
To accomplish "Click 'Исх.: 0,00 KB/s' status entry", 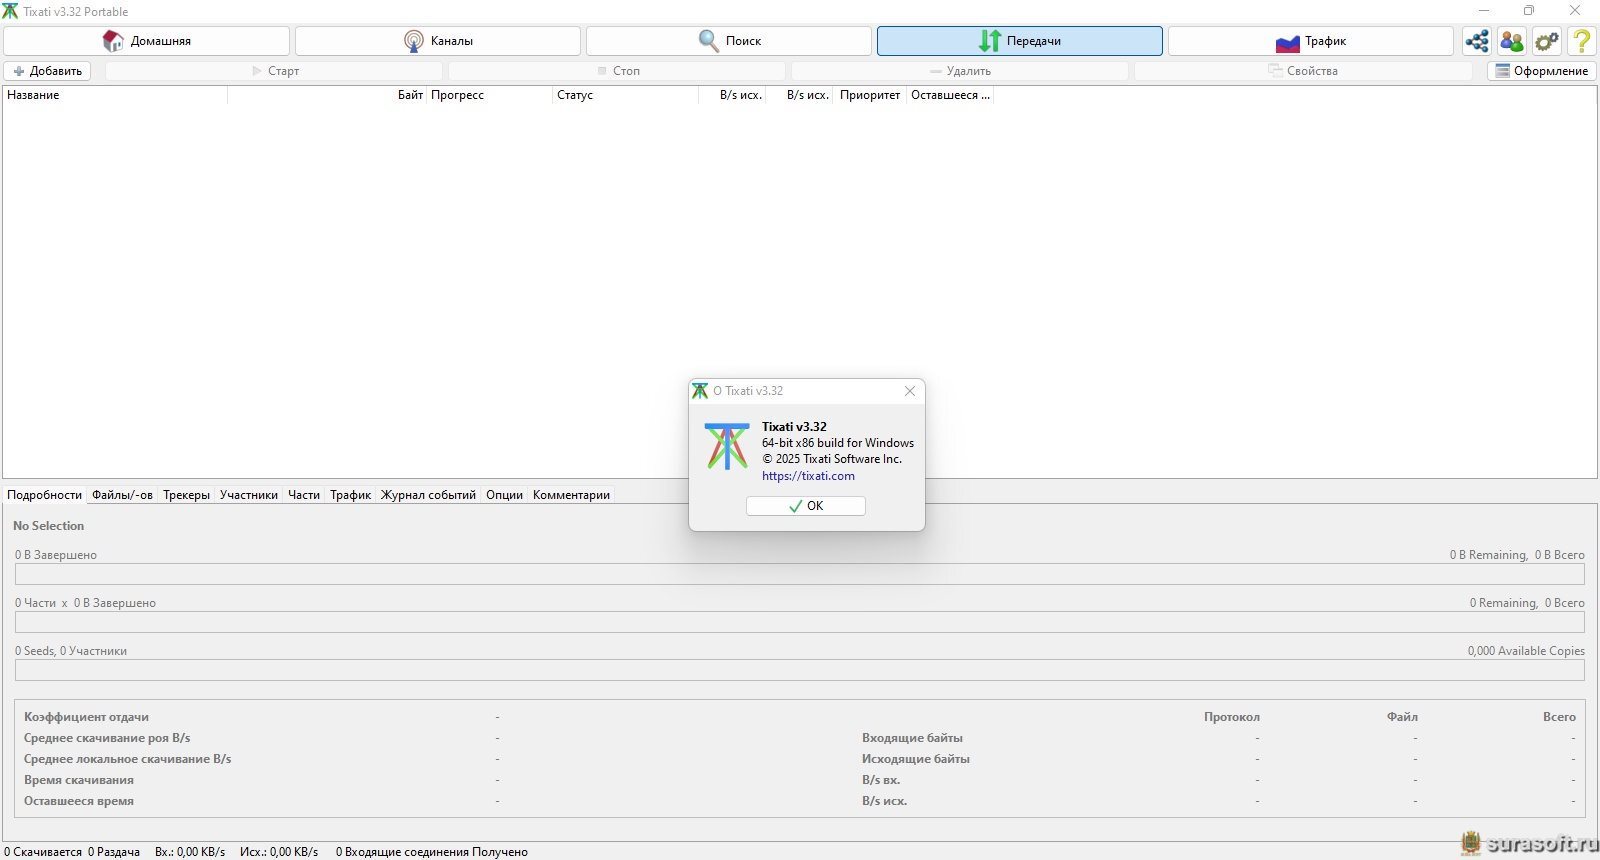I will [x=279, y=852].
